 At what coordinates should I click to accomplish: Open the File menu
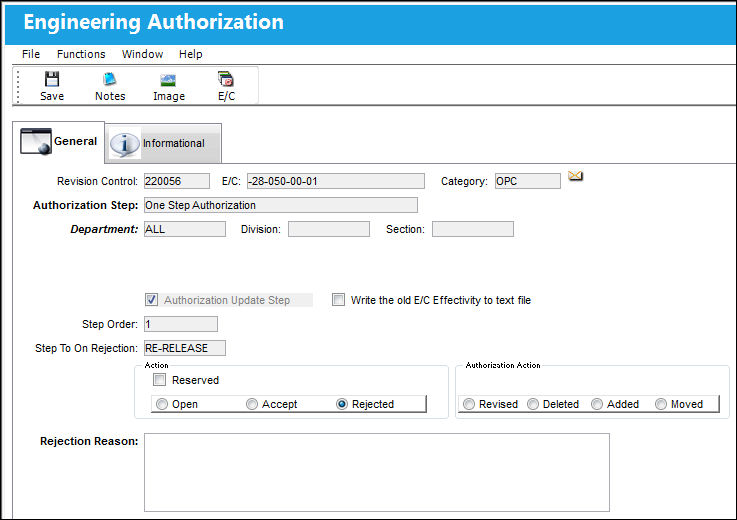pyautogui.click(x=31, y=54)
